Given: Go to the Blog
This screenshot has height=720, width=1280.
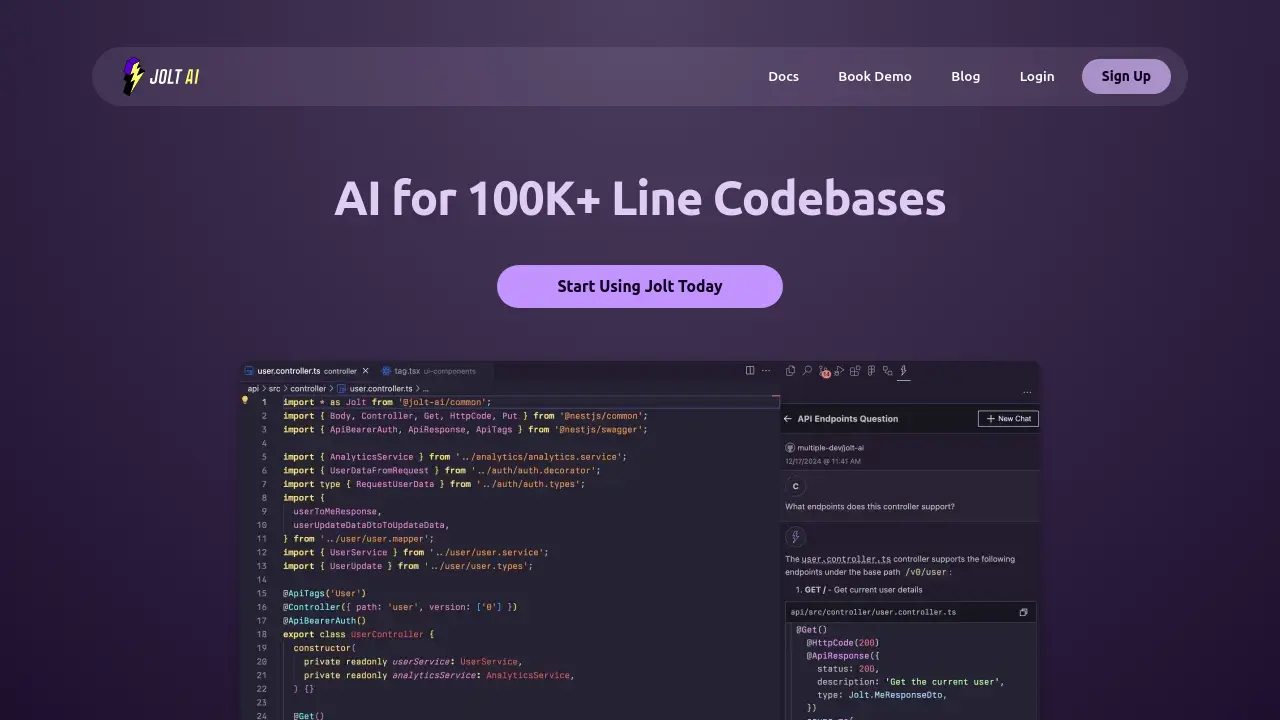Looking at the screenshot, I should point(966,76).
